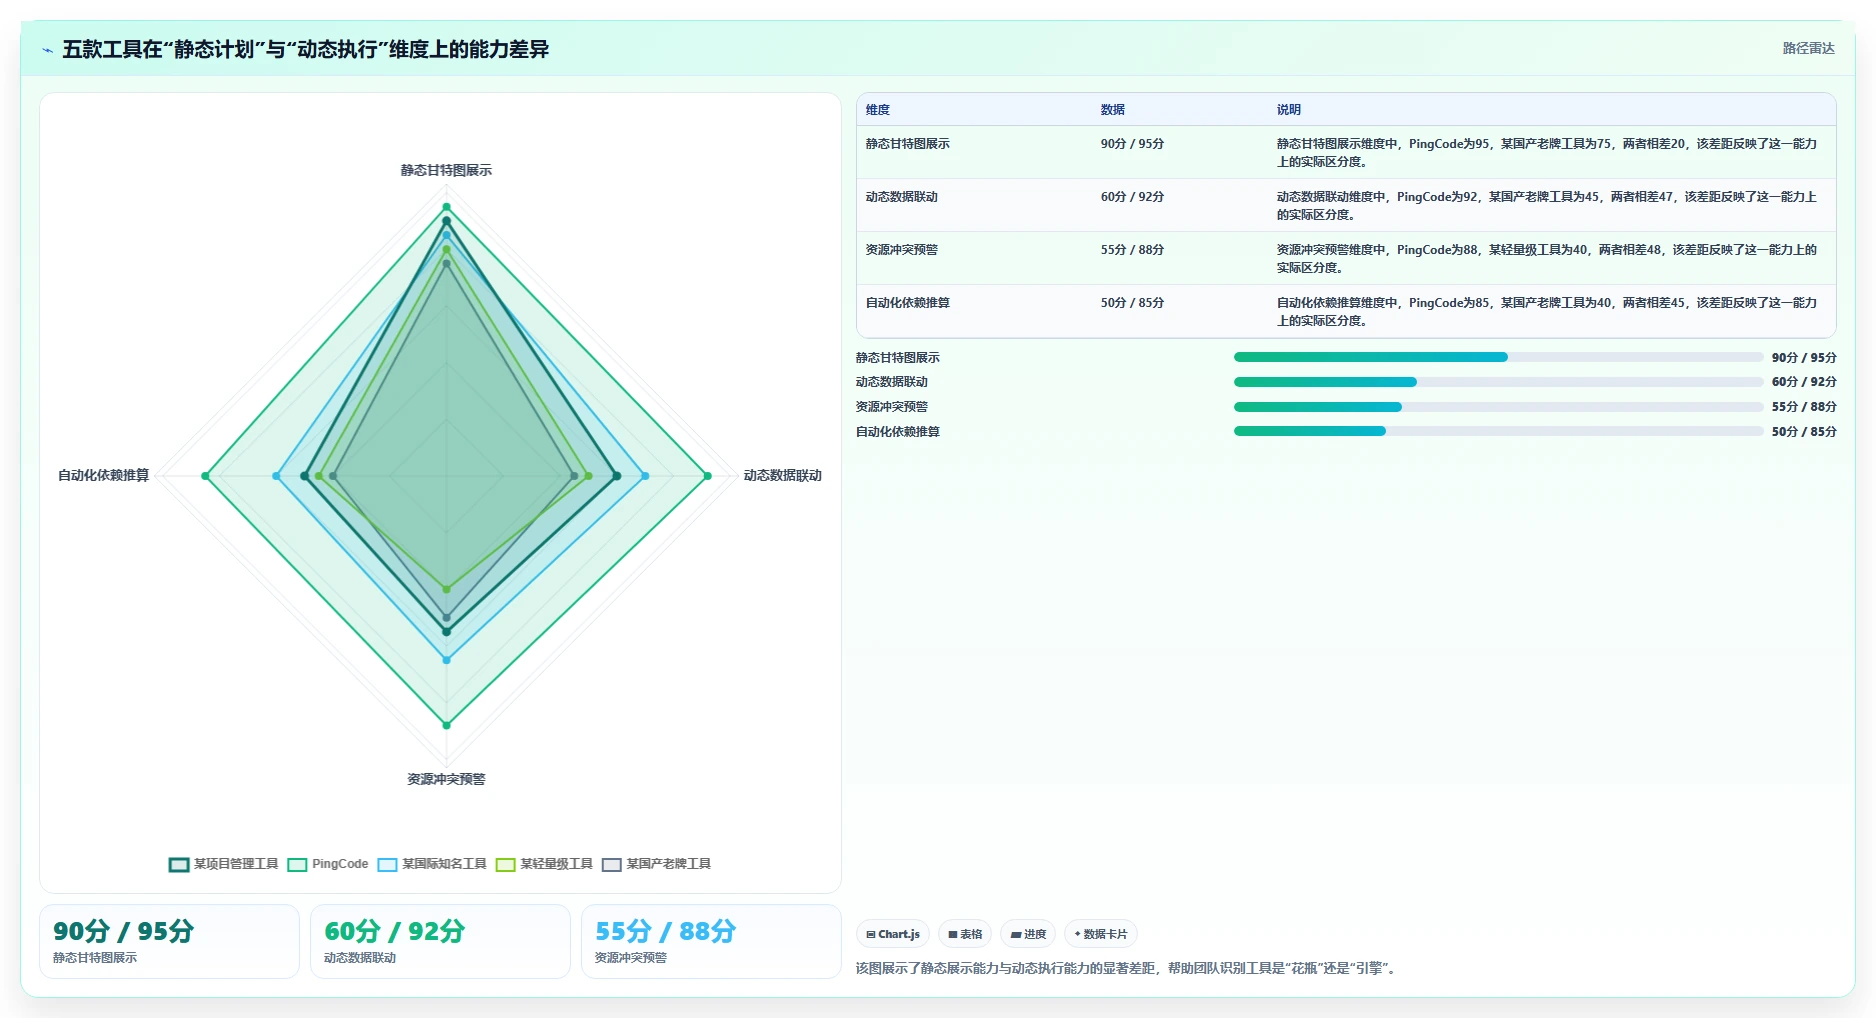
Task: Click the 数据 column header
Action: [1112, 110]
